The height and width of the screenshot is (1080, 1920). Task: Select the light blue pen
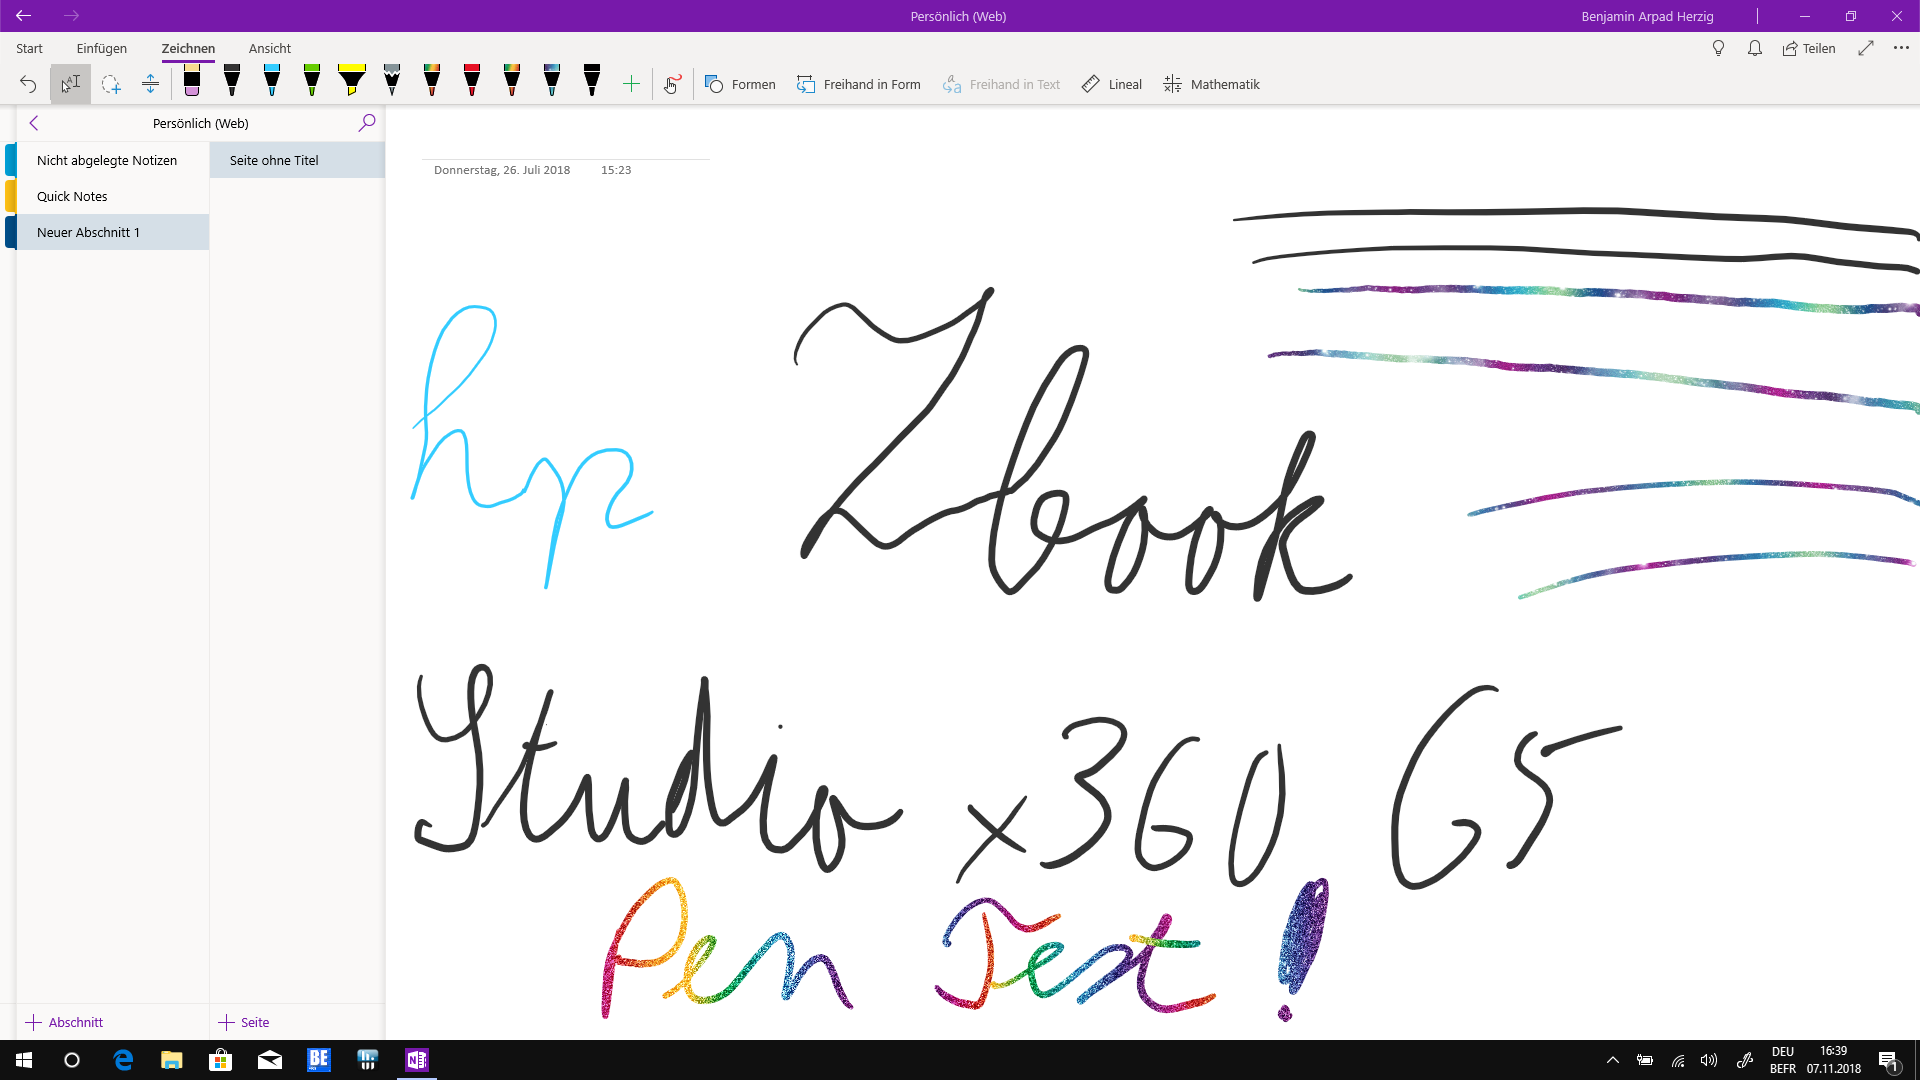click(x=272, y=82)
